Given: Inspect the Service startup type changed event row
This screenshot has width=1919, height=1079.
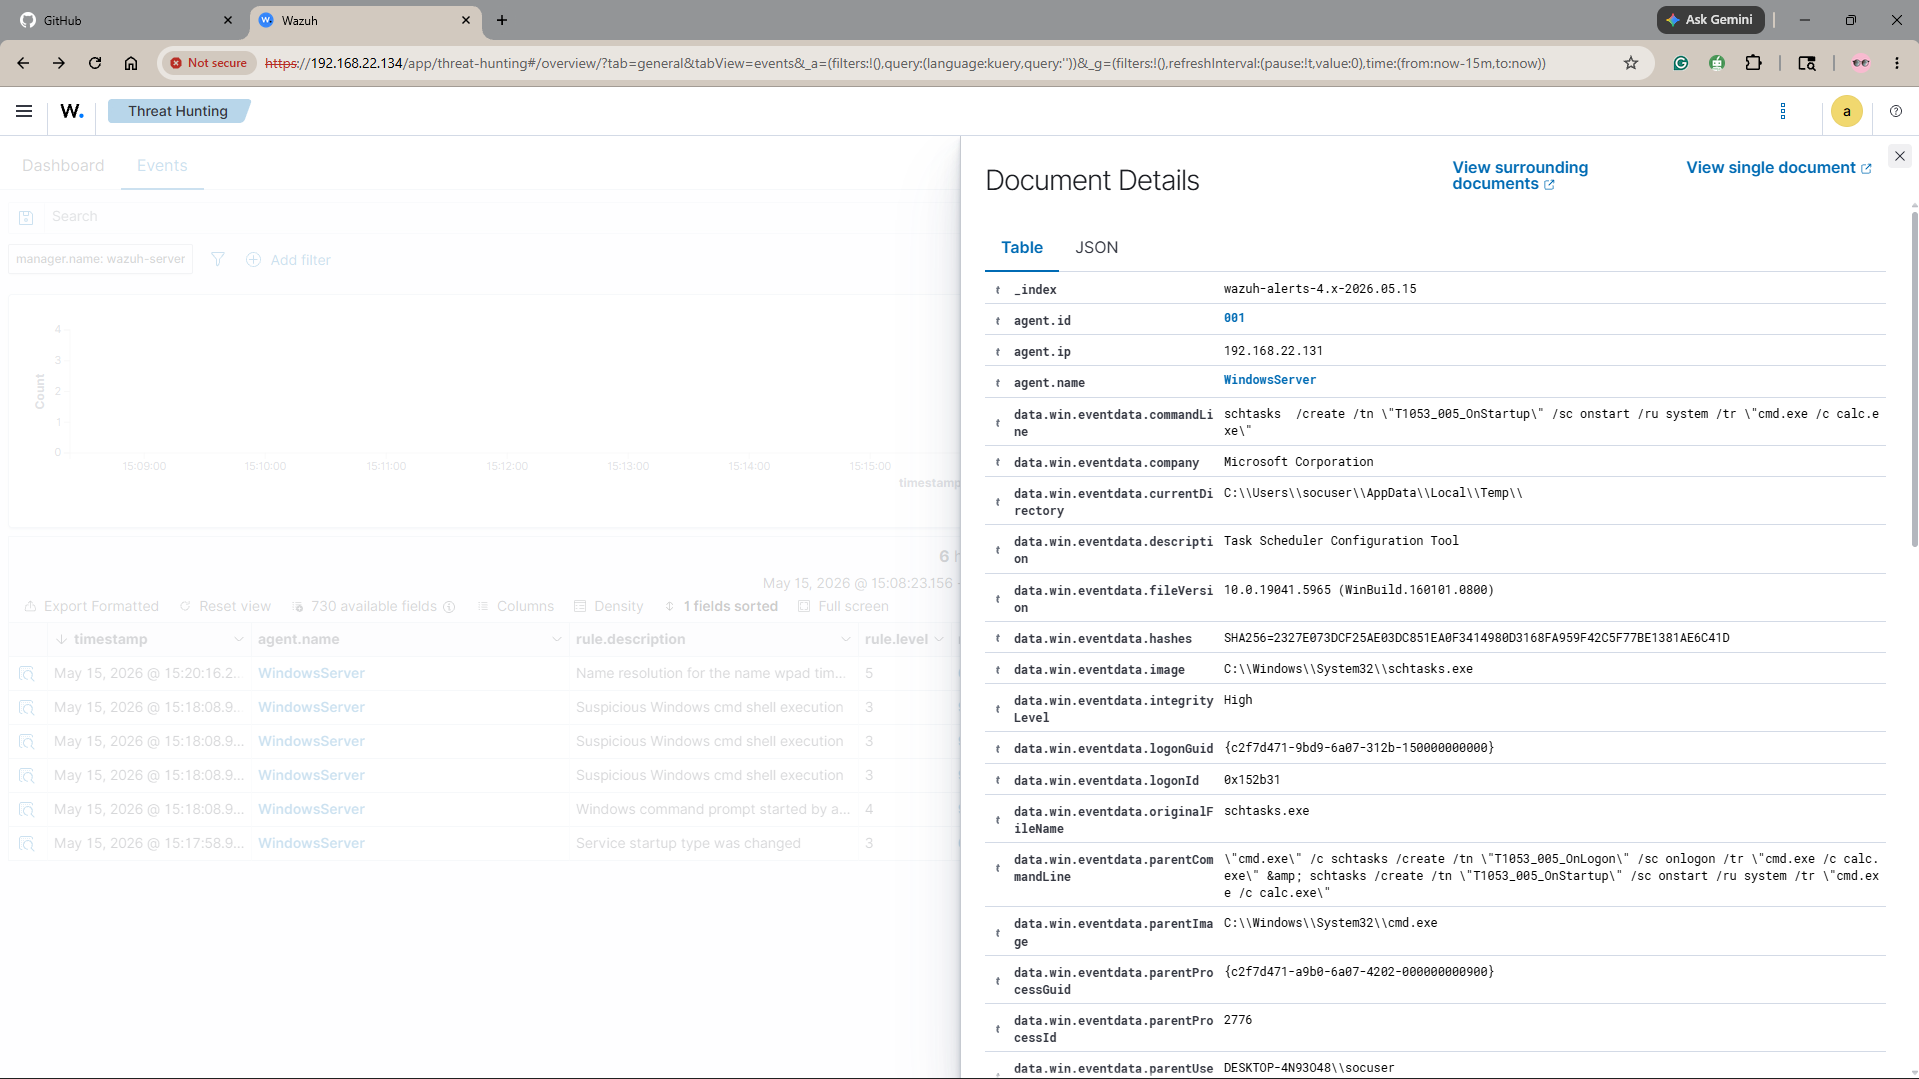Looking at the screenshot, I should point(27,844).
